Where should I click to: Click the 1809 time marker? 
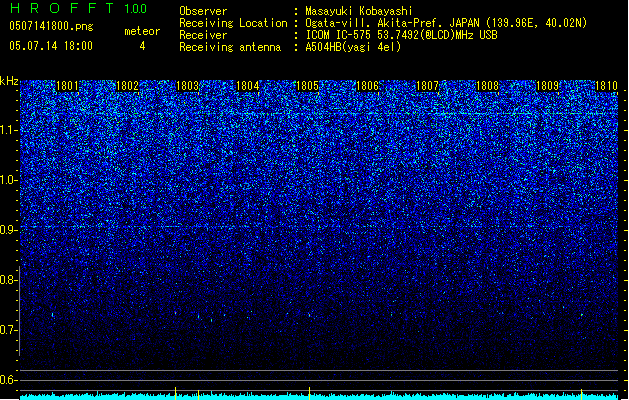coord(548,86)
